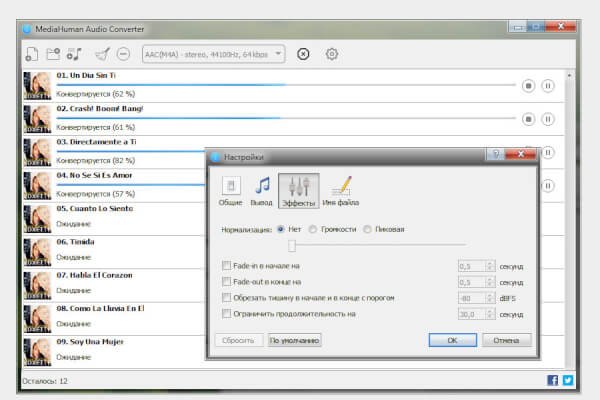This screenshot has width=600, height=400.
Task: Stop conversion of 02. Crash! Boom! Bang!
Action: tap(528, 119)
